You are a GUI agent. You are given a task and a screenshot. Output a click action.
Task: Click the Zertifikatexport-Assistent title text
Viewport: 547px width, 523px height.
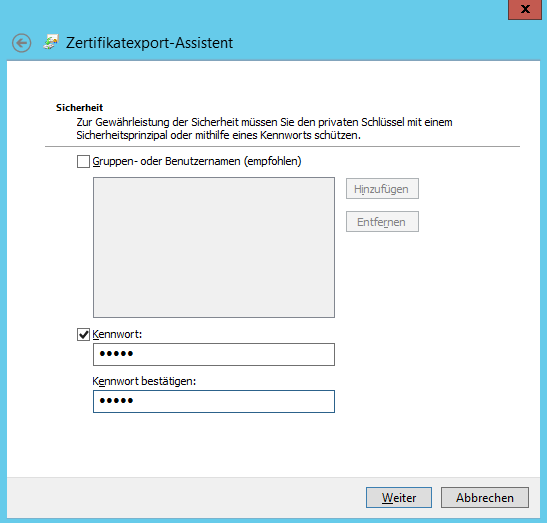click(x=149, y=43)
